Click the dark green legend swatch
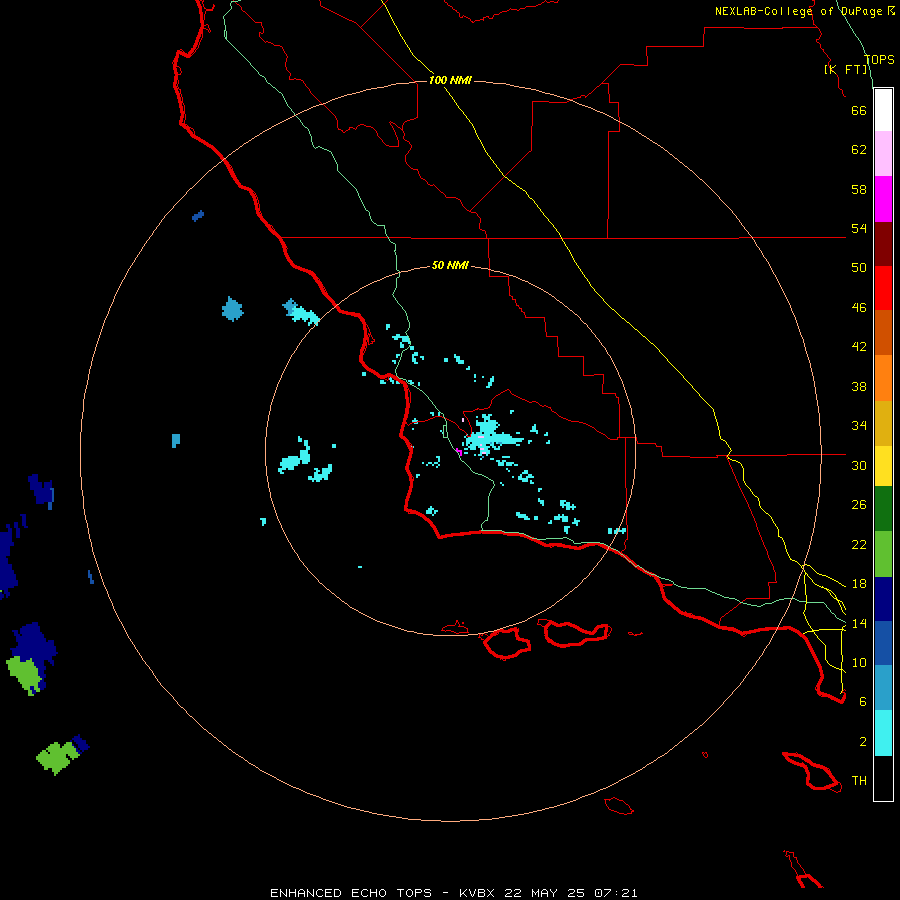Viewport: 900px width, 900px height. (x=883, y=509)
